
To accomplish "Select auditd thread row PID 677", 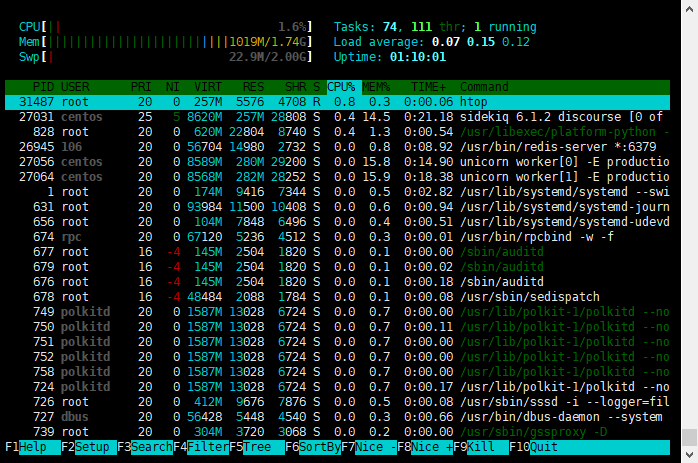I will pos(337,252).
